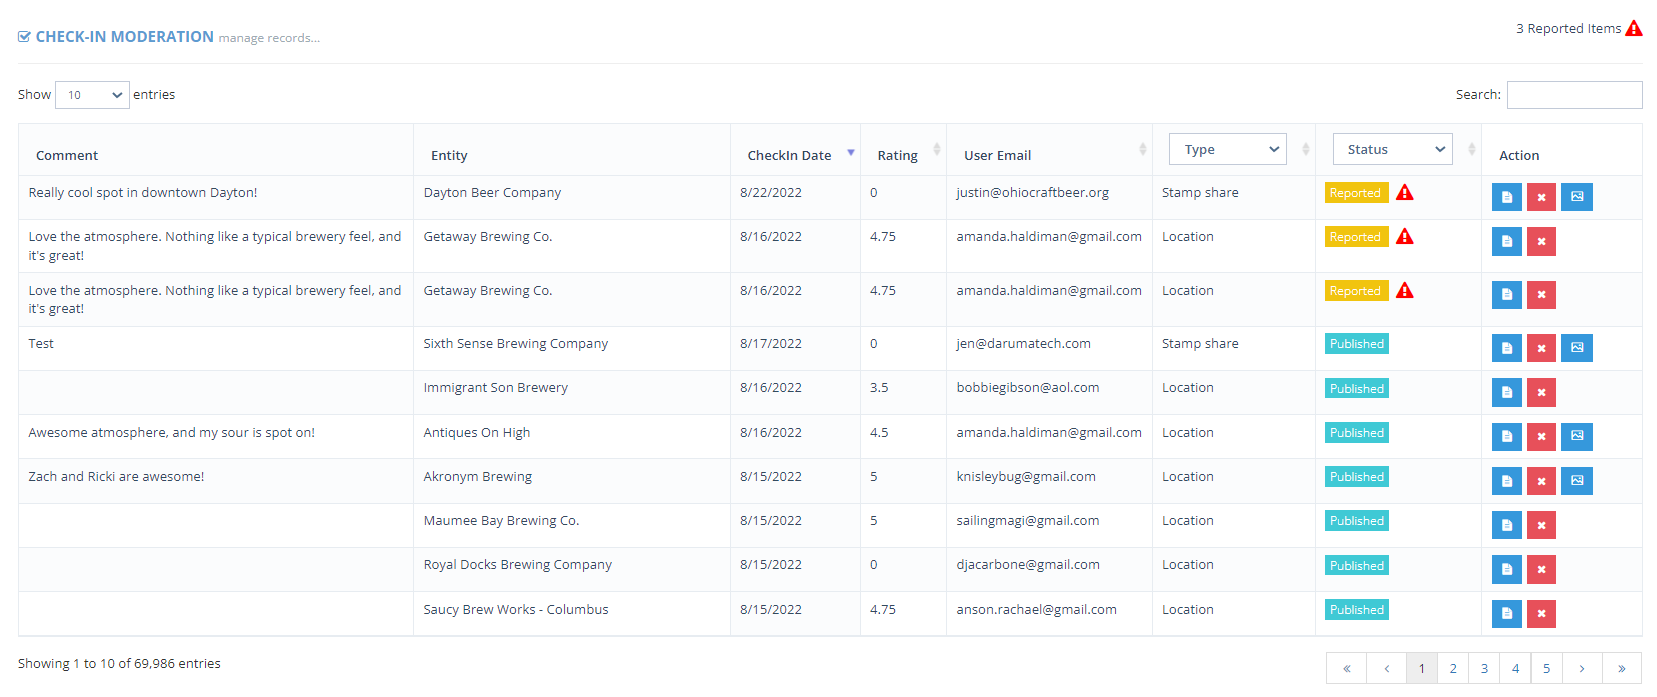The width and height of the screenshot is (1657, 697).
Task: Go to page 2
Action: (x=1453, y=668)
